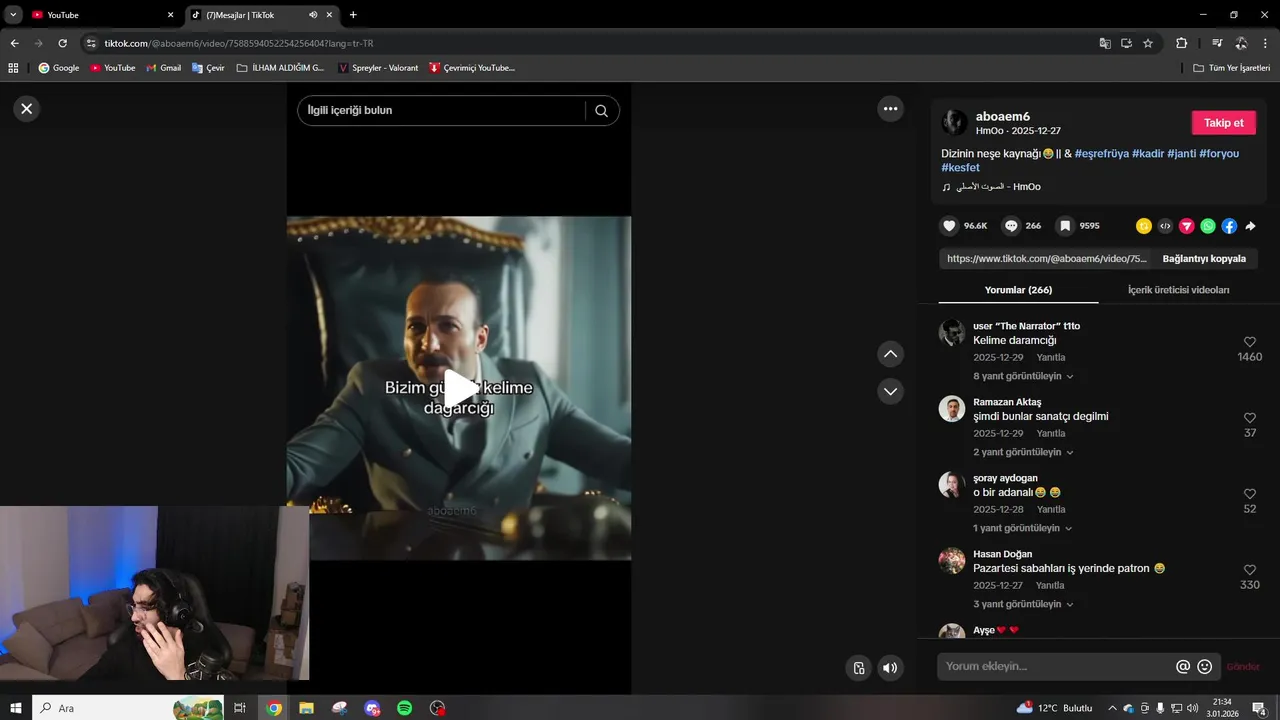Like şoray aydogan's comment
1280x720 pixels.
click(1249, 494)
